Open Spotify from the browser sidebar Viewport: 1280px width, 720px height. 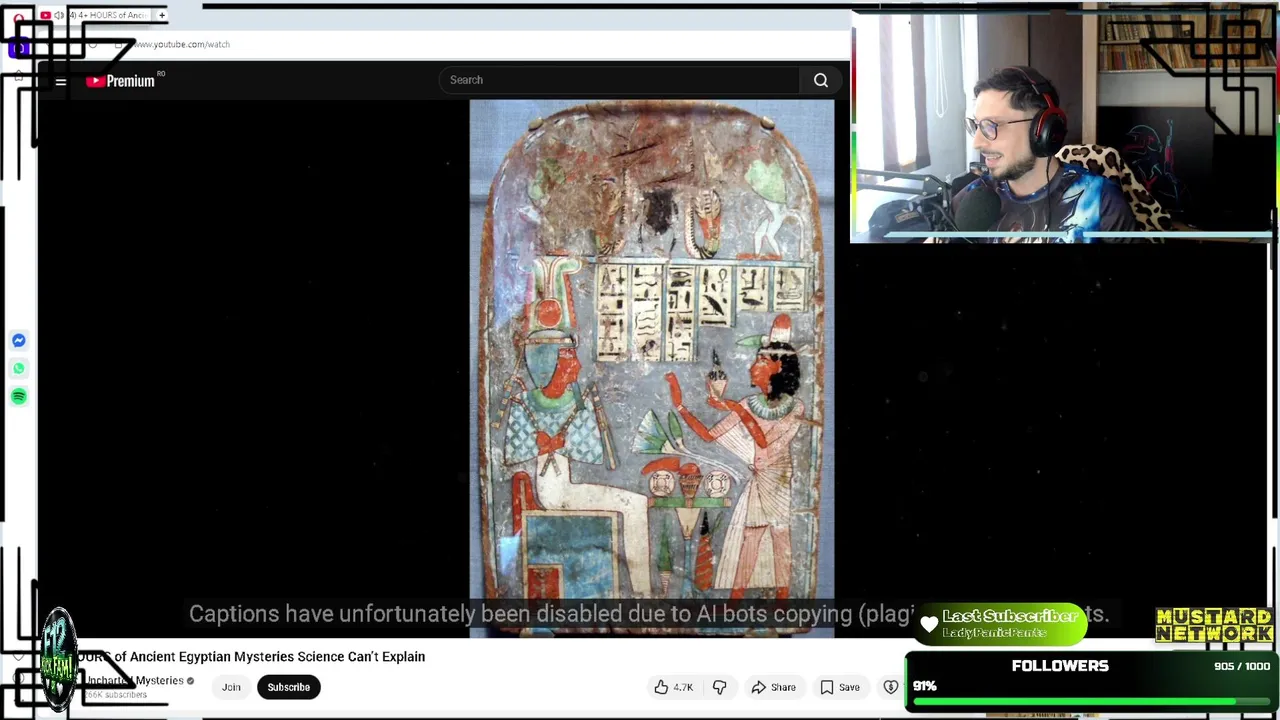pyautogui.click(x=19, y=397)
